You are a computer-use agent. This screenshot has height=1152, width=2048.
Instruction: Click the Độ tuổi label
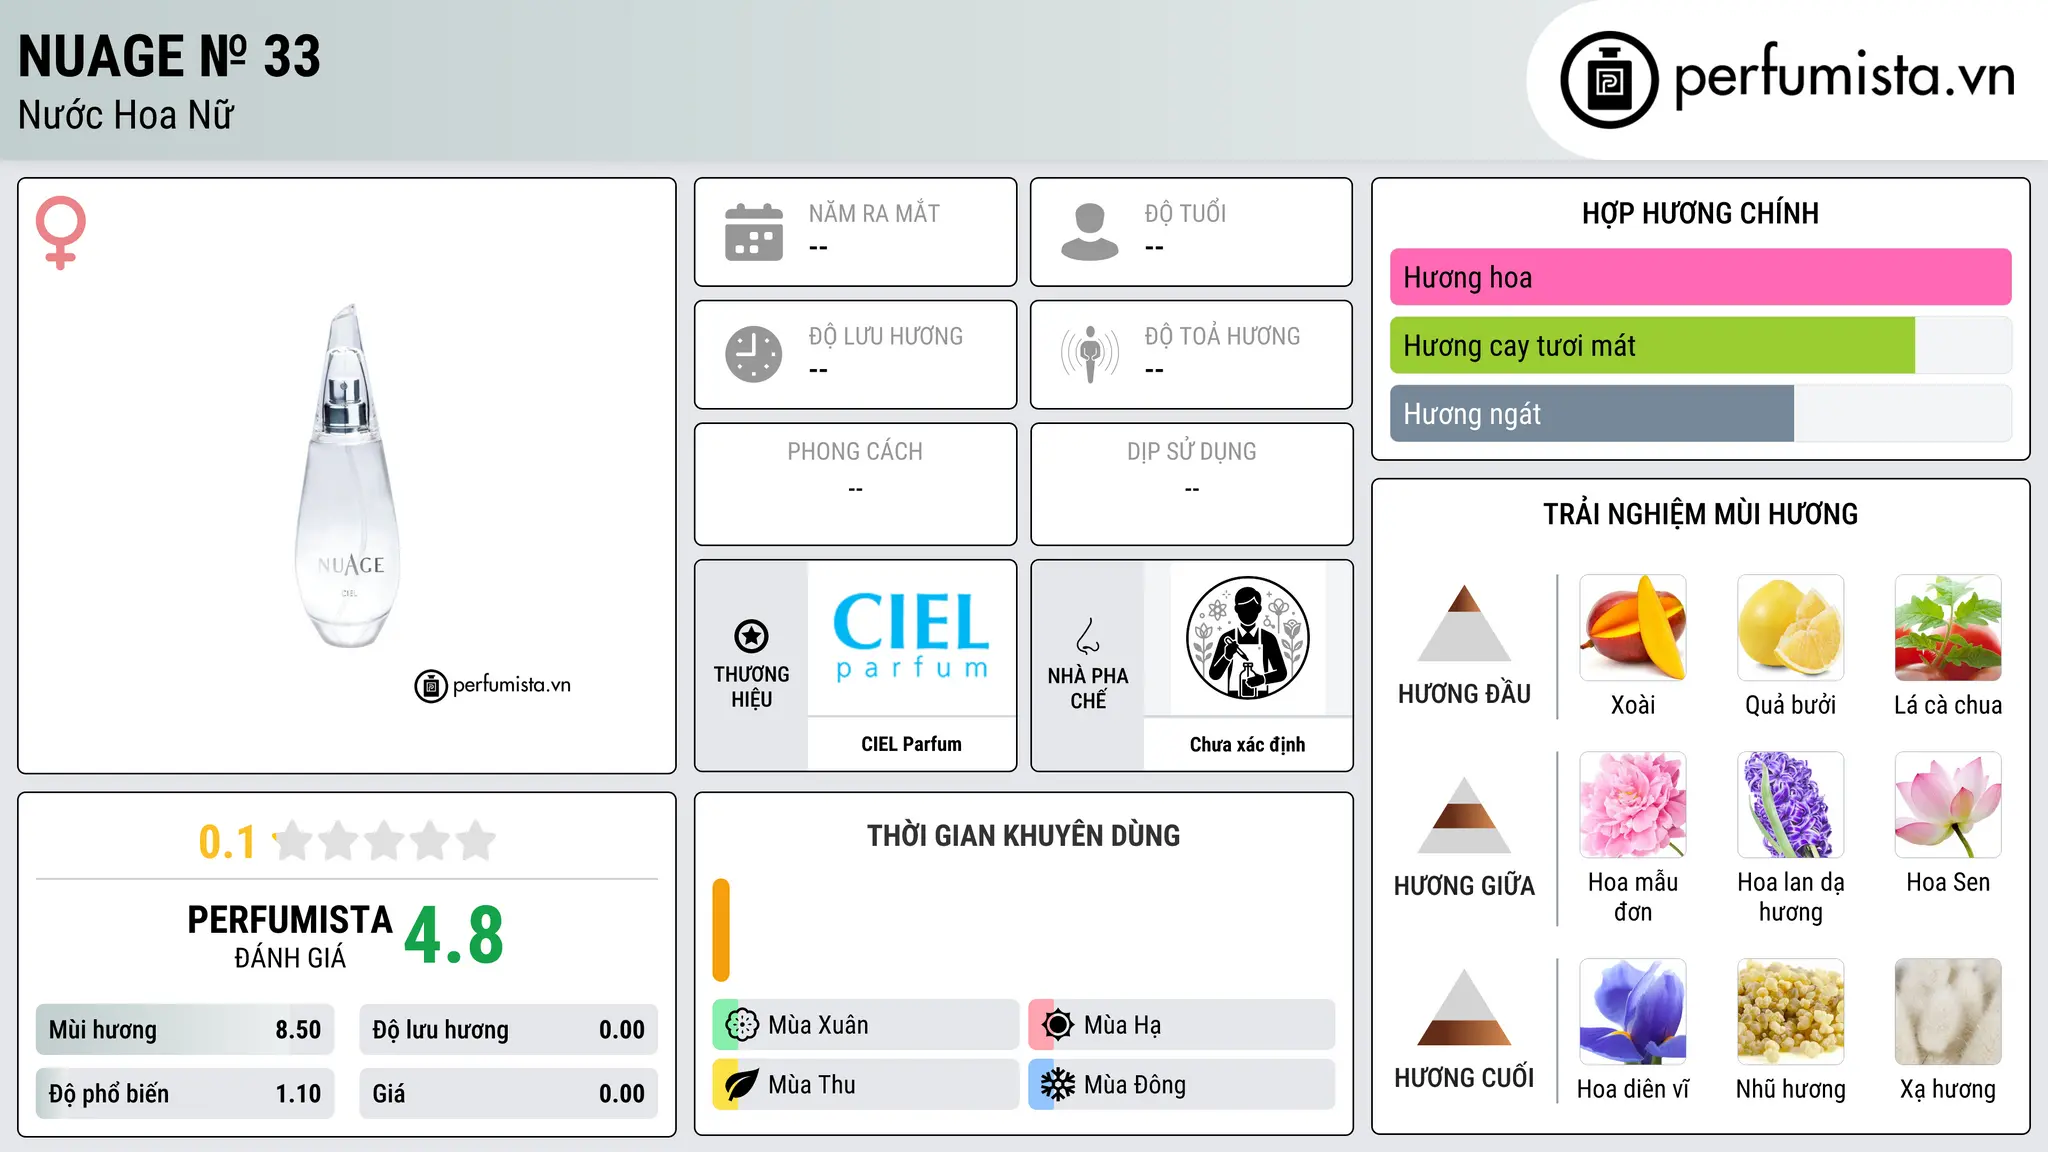[1185, 213]
